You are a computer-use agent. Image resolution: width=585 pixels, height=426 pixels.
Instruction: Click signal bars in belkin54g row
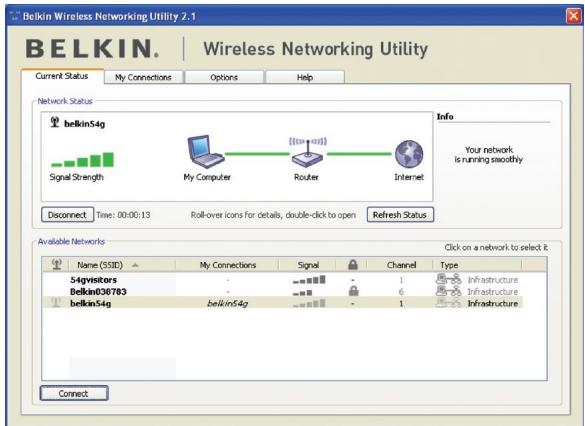coord(309,304)
